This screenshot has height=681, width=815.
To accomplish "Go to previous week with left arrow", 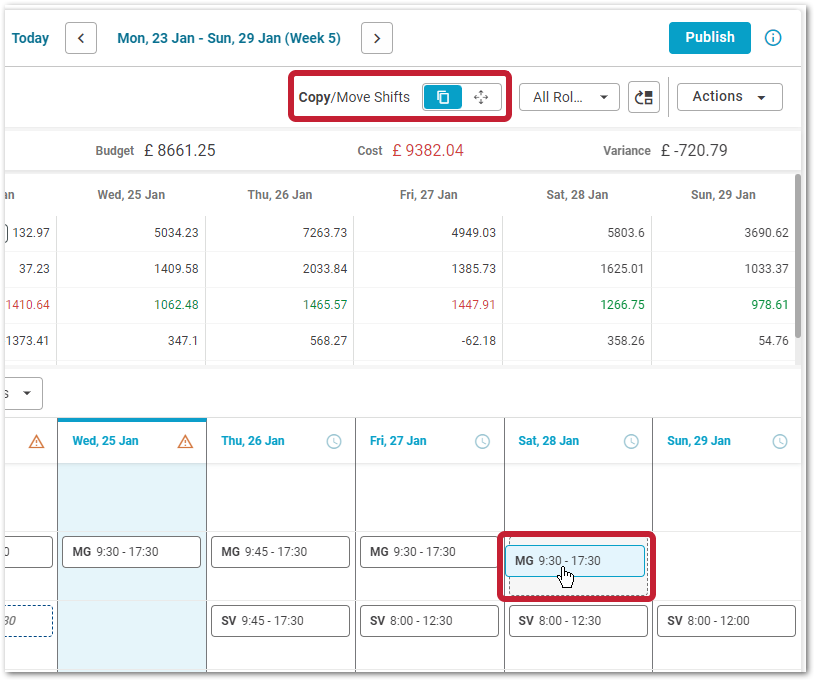I will pyautogui.click(x=81, y=38).
